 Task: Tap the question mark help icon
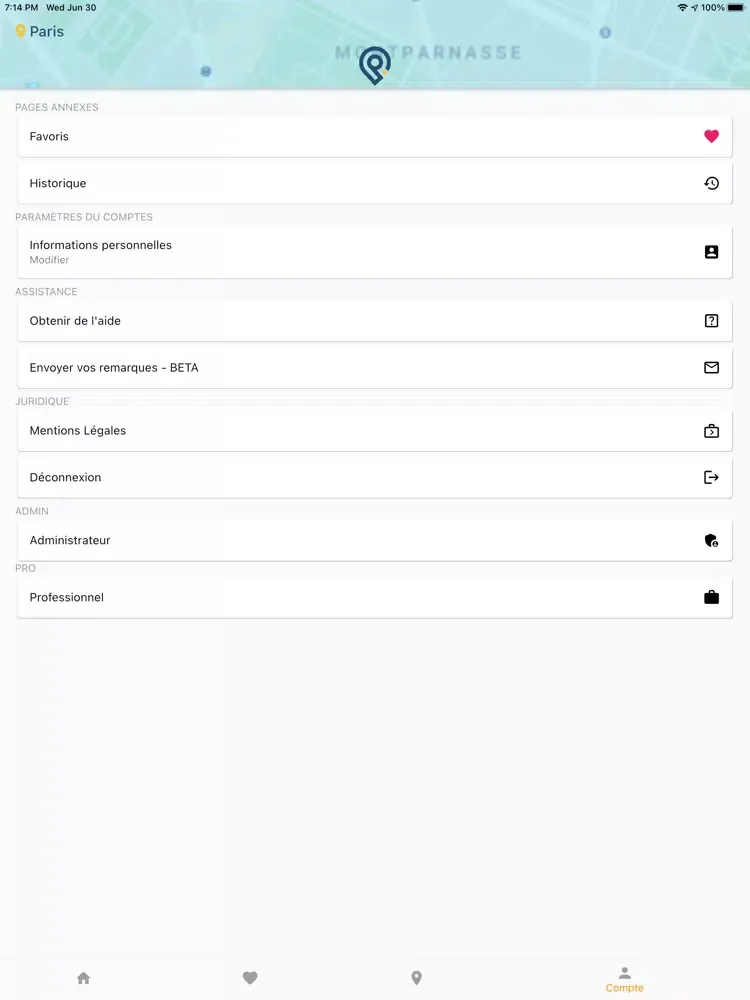coord(711,321)
